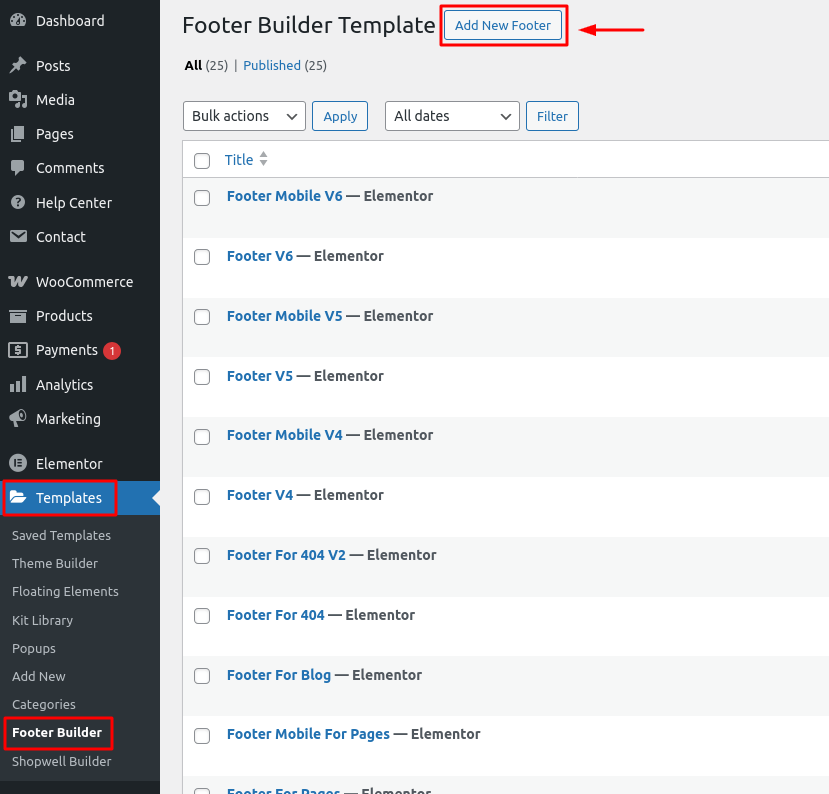Sort the list by Title column arrows
Screen dimensions: 829x794
(264, 160)
